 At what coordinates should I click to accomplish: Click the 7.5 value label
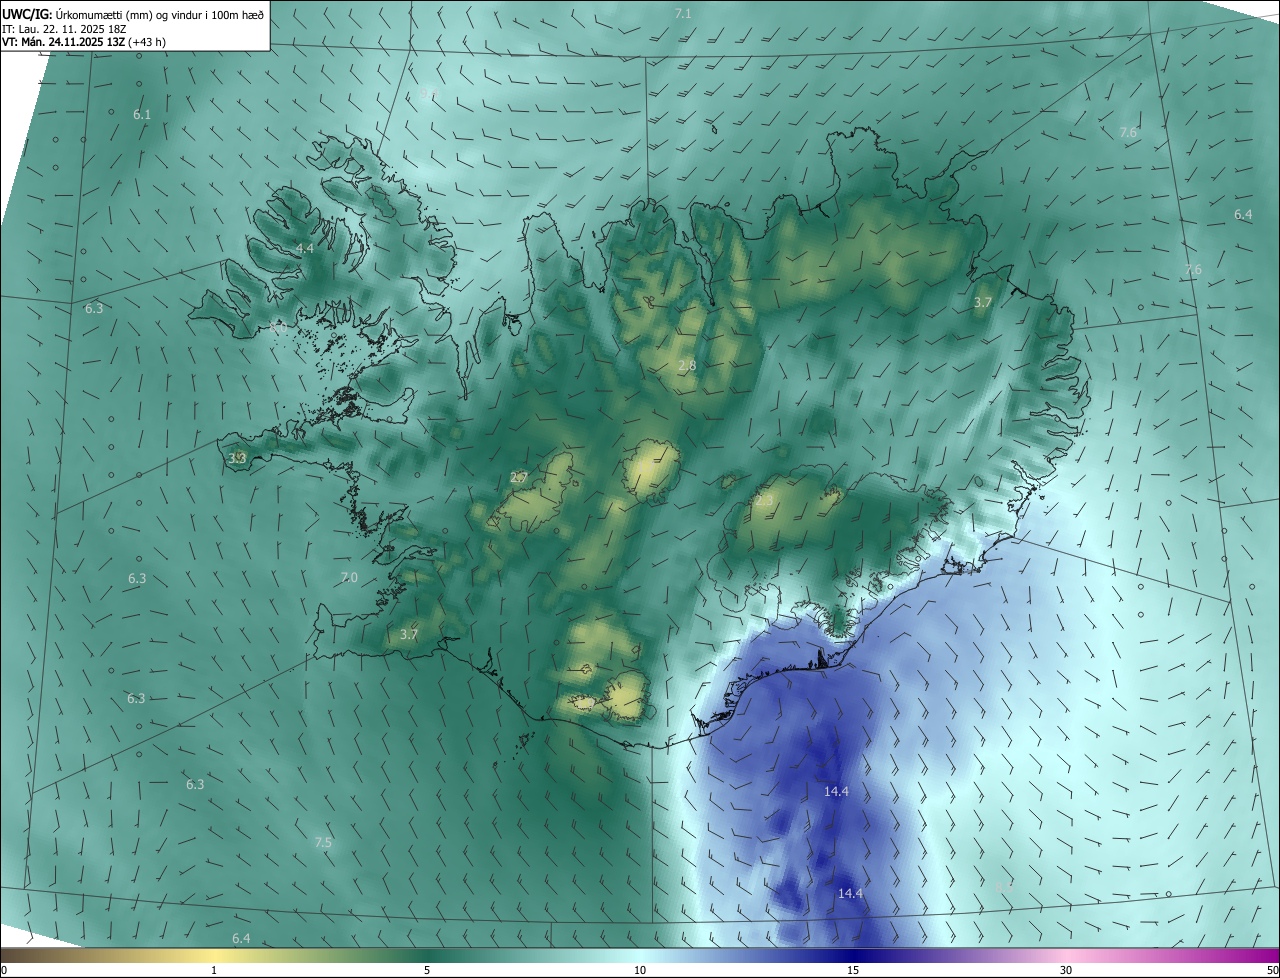pyautogui.click(x=323, y=843)
